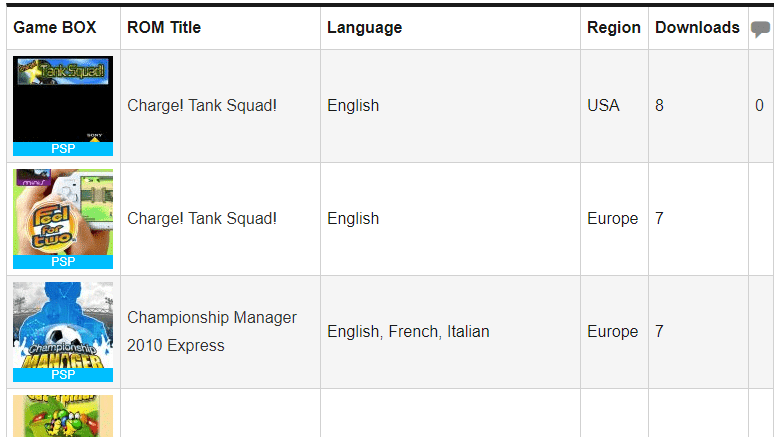Click the Game BOX column header
This screenshot has width=780, height=437.
coord(55,27)
